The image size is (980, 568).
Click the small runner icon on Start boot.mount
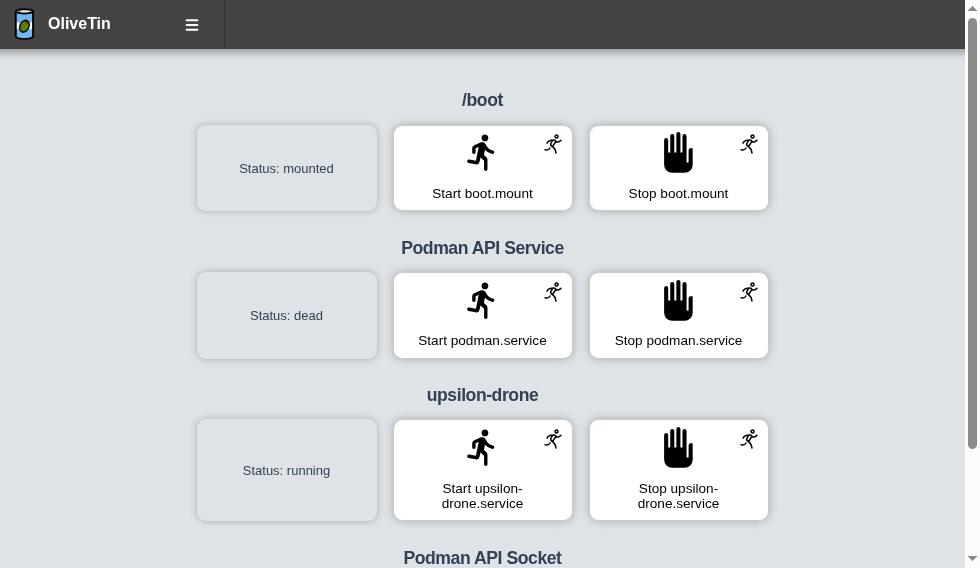pos(553,144)
